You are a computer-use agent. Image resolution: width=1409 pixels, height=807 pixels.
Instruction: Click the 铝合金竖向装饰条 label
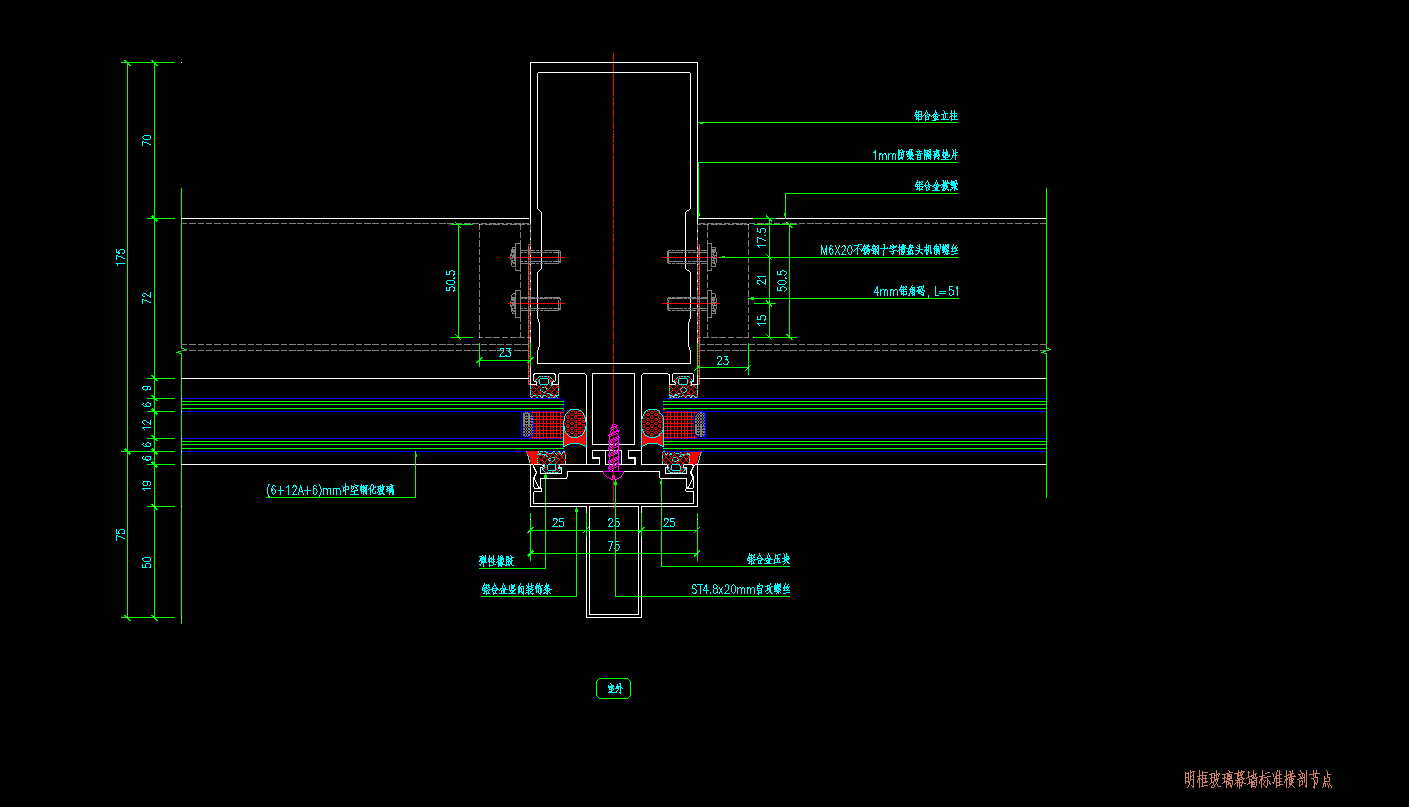coord(516,590)
